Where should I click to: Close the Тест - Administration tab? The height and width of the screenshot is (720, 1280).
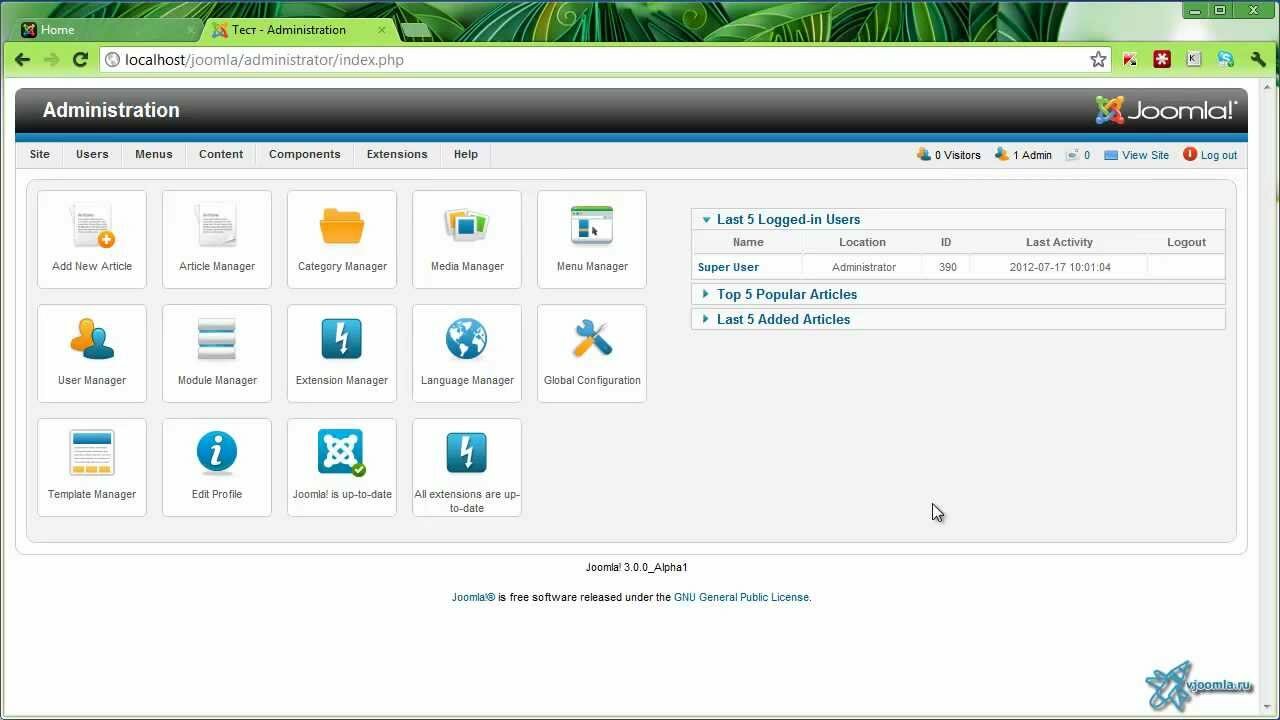tap(381, 30)
